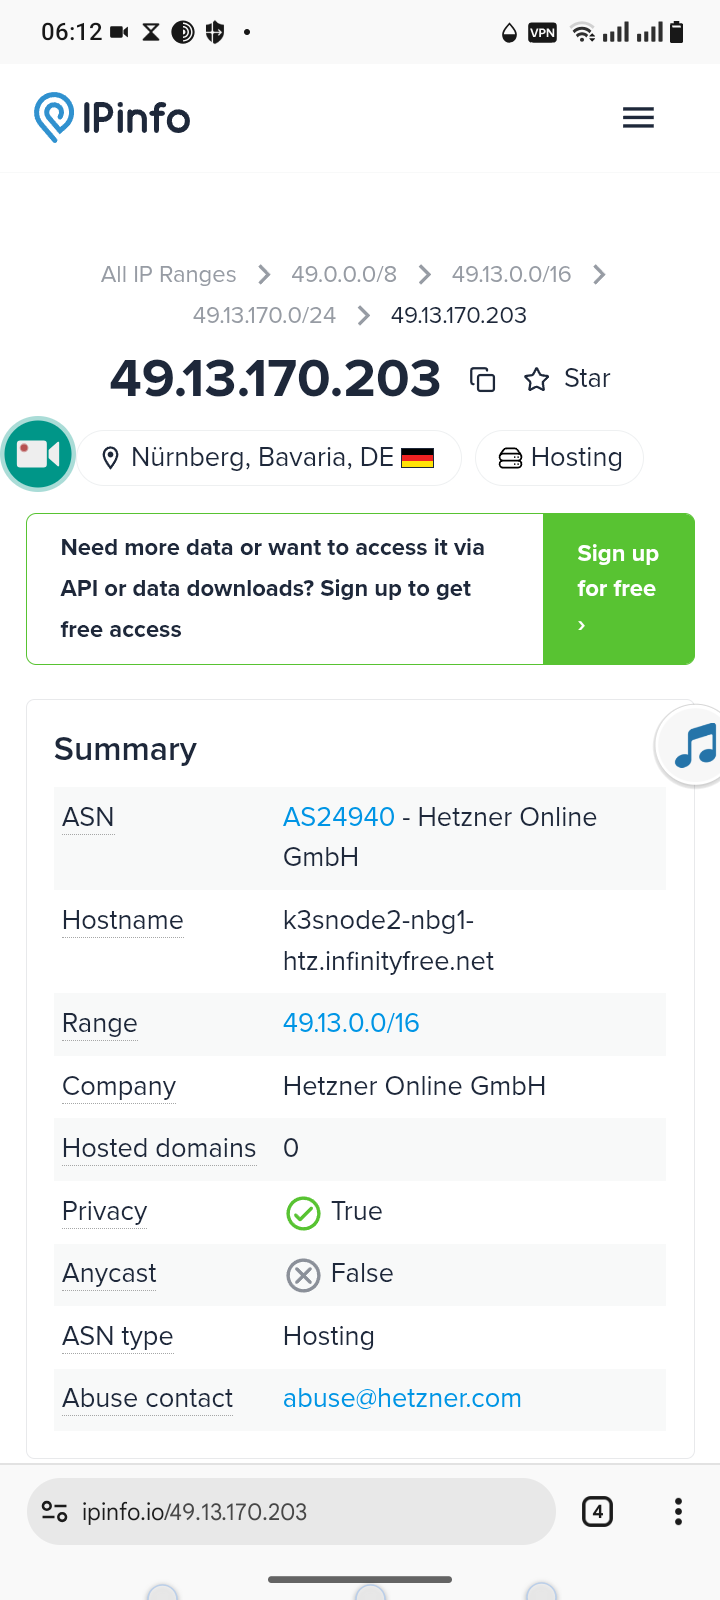Open the 49.0.0.0/8 breadcrumb range
720x1600 pixels.
tap(344, 274)
